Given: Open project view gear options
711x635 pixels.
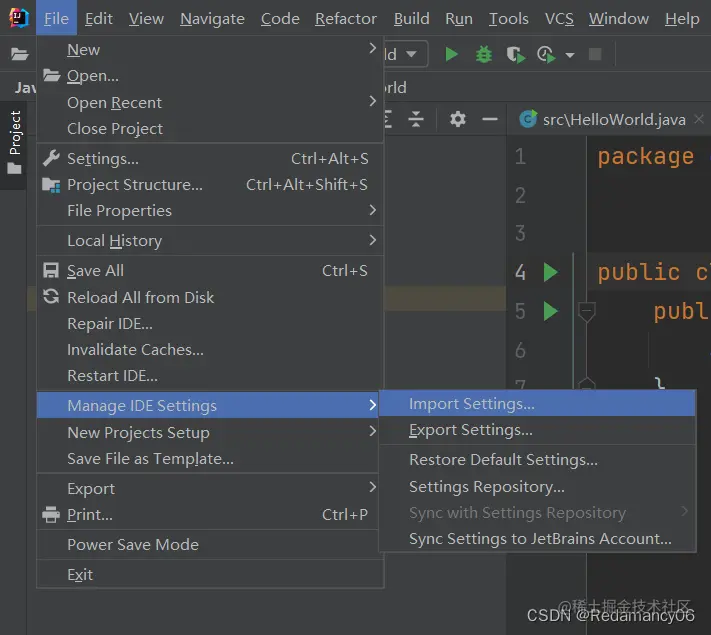Looking at the screenshot, I should pos(458,119).
